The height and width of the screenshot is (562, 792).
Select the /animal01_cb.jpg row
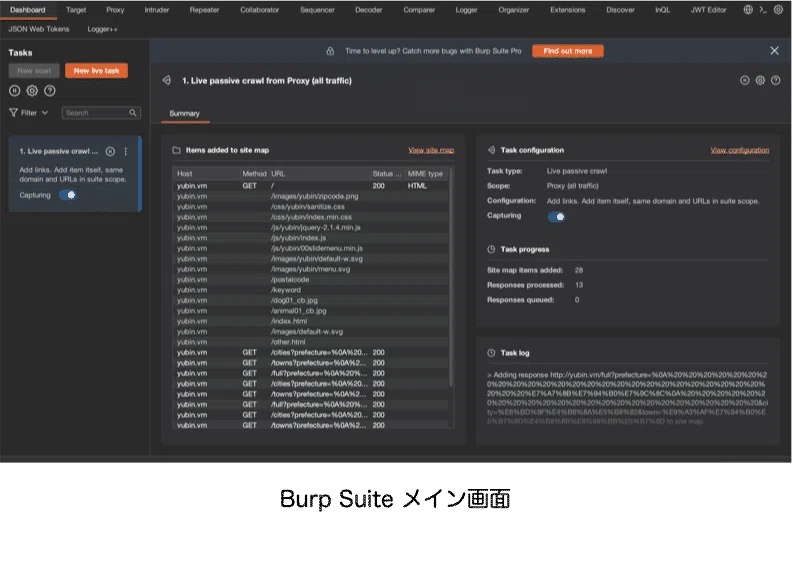[x=310, y=311]
